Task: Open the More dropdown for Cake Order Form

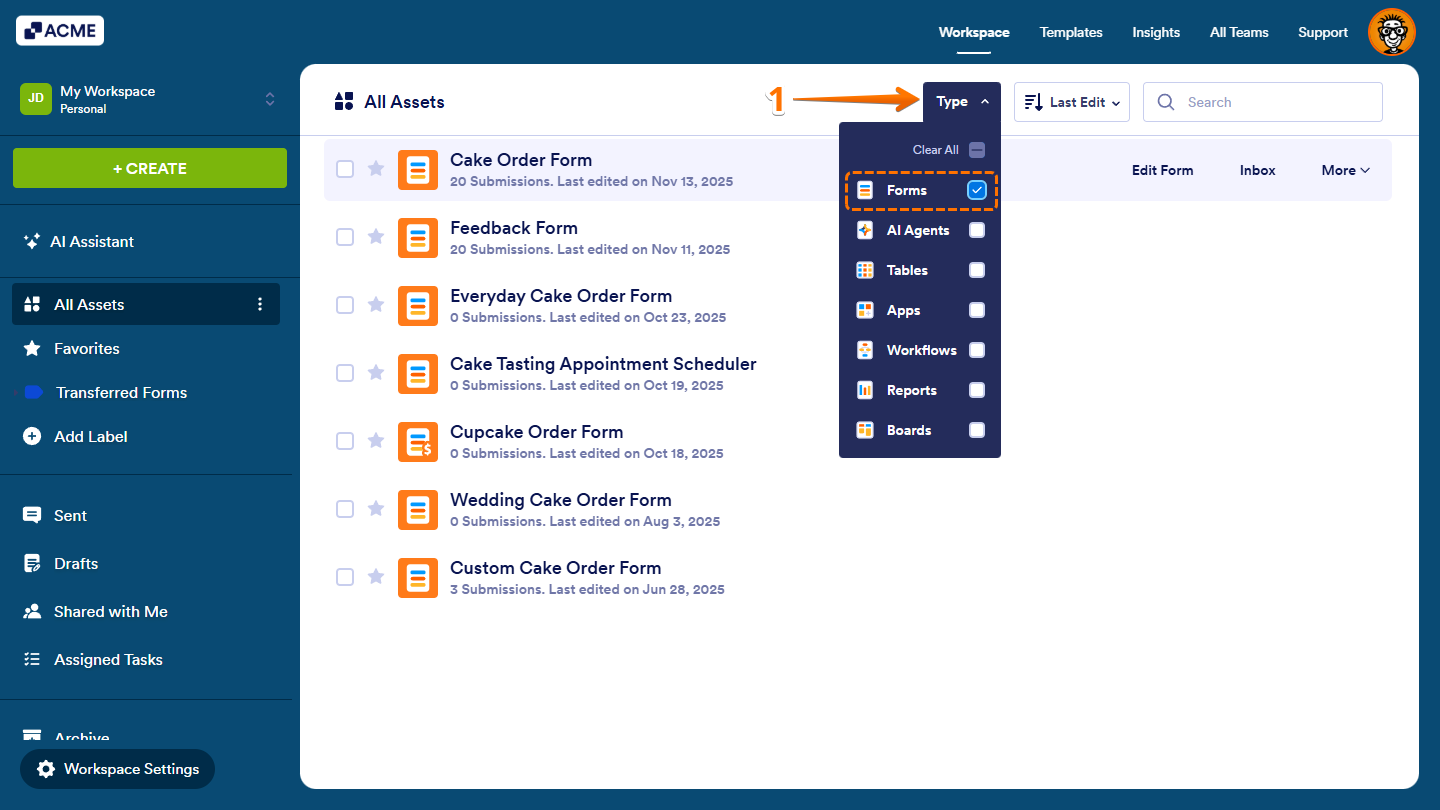Action: click(x=1344, y=170)
